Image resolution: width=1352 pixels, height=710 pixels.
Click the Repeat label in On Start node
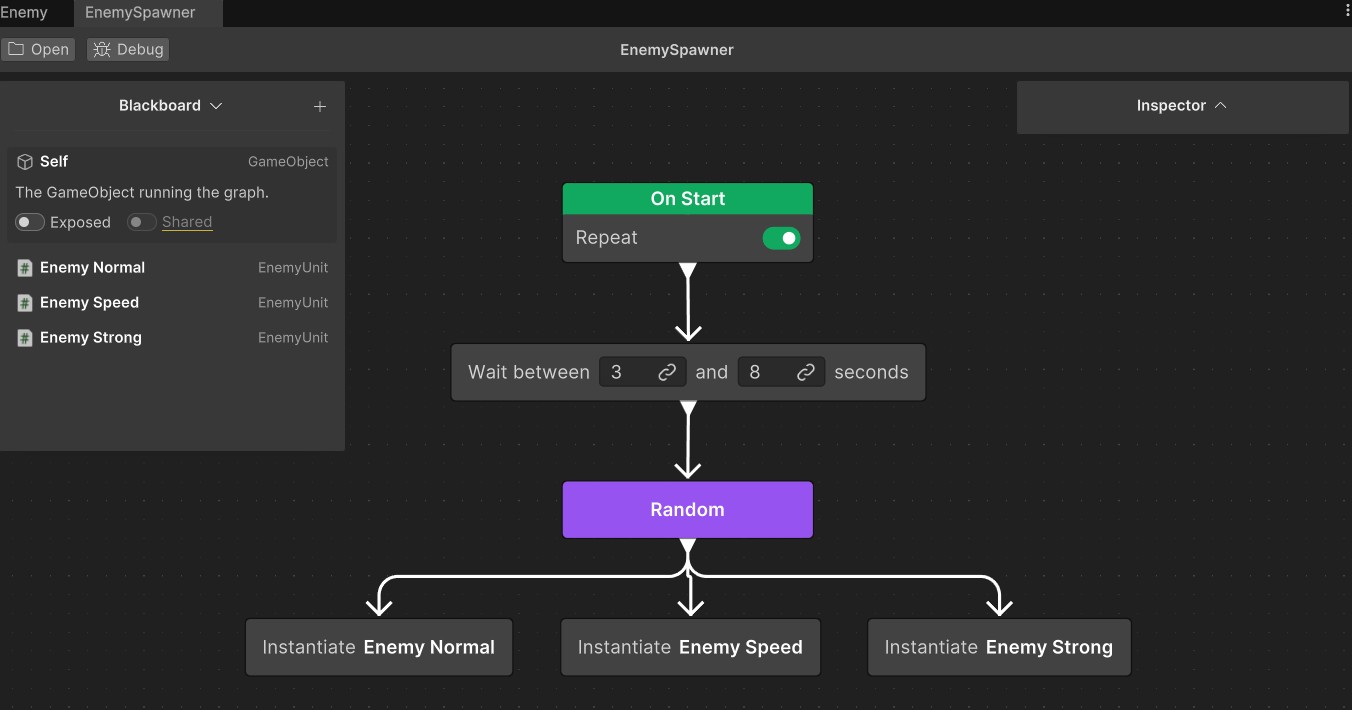pos(607,238)
